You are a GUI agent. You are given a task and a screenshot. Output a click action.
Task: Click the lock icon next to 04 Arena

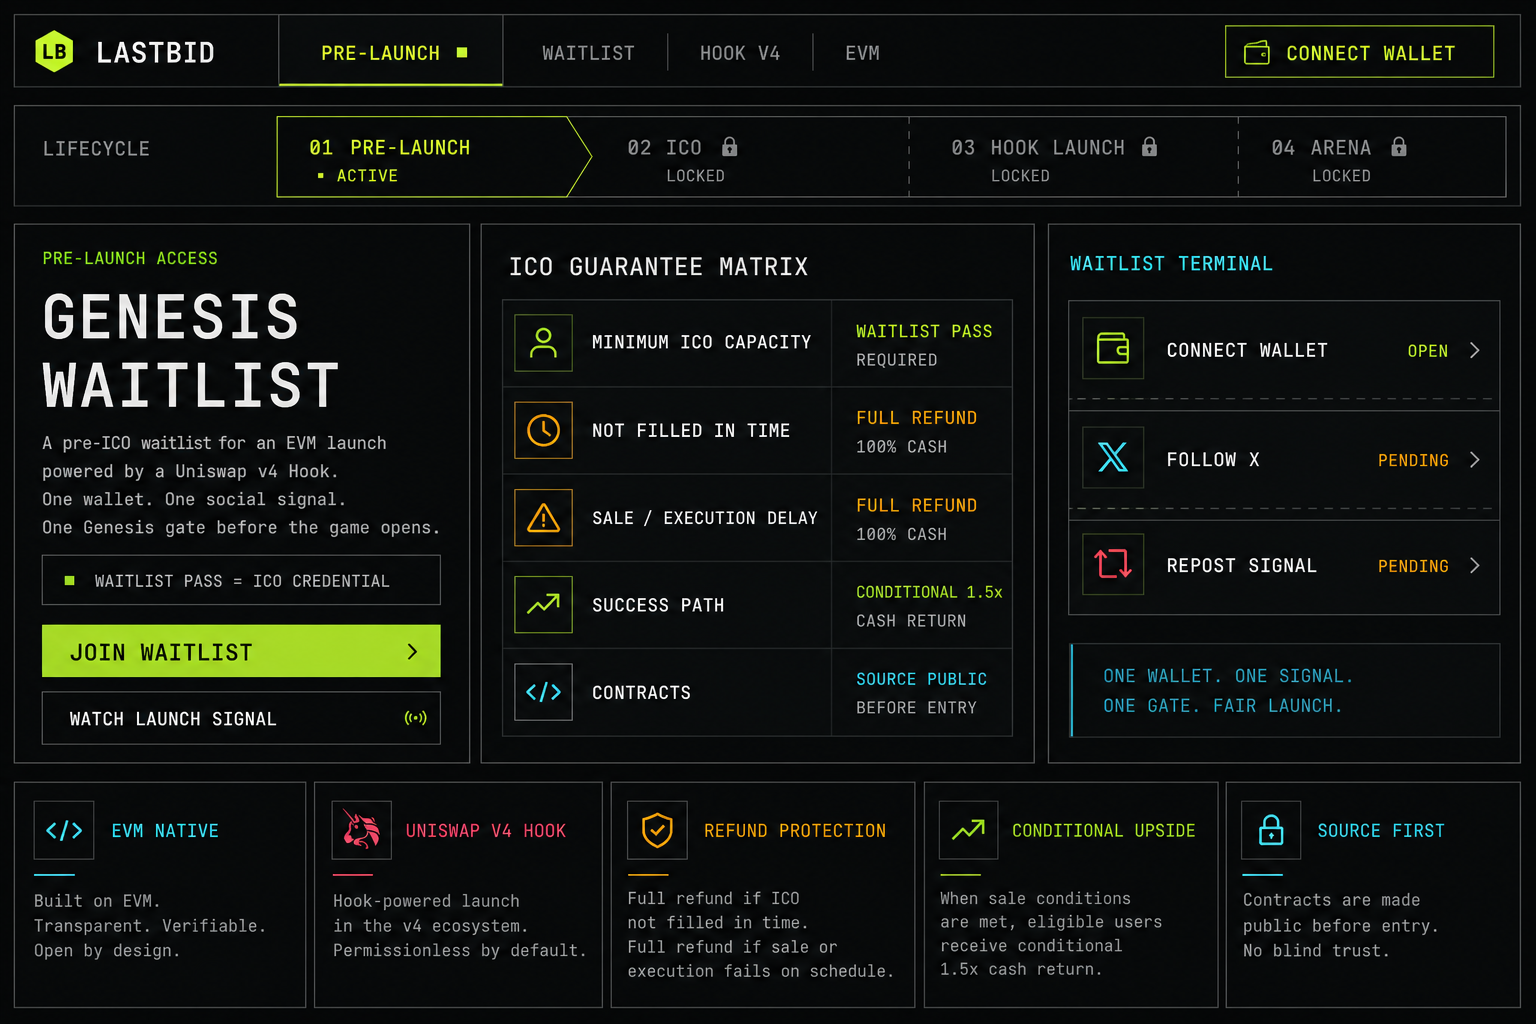(1399, 147)
